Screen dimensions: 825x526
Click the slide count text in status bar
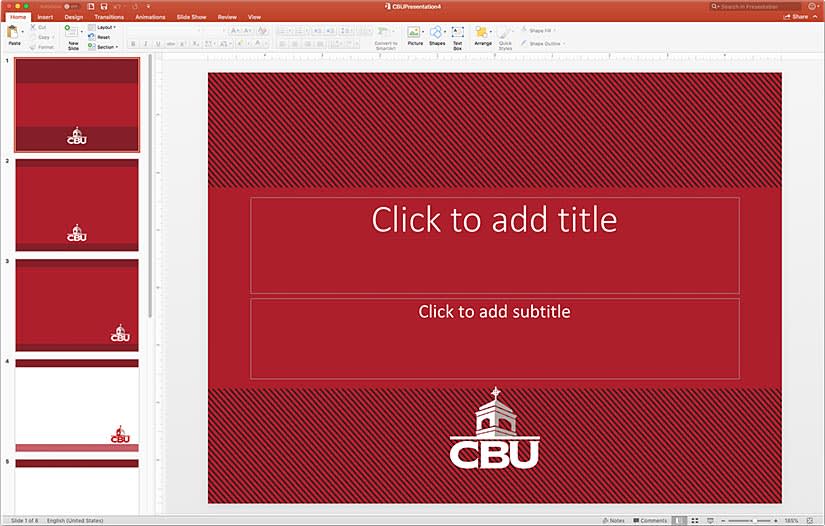pyautogui.click(x=24, y=520)
